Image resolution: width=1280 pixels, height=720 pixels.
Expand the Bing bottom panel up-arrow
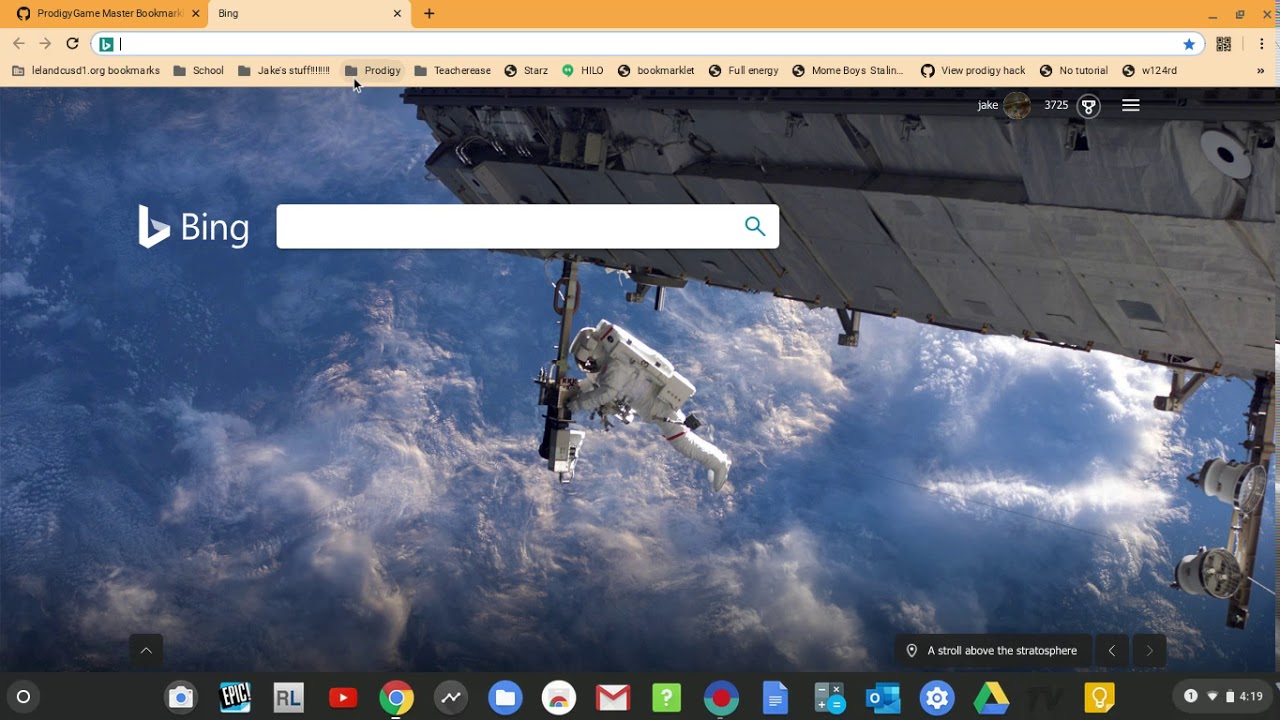pos(146,650)
